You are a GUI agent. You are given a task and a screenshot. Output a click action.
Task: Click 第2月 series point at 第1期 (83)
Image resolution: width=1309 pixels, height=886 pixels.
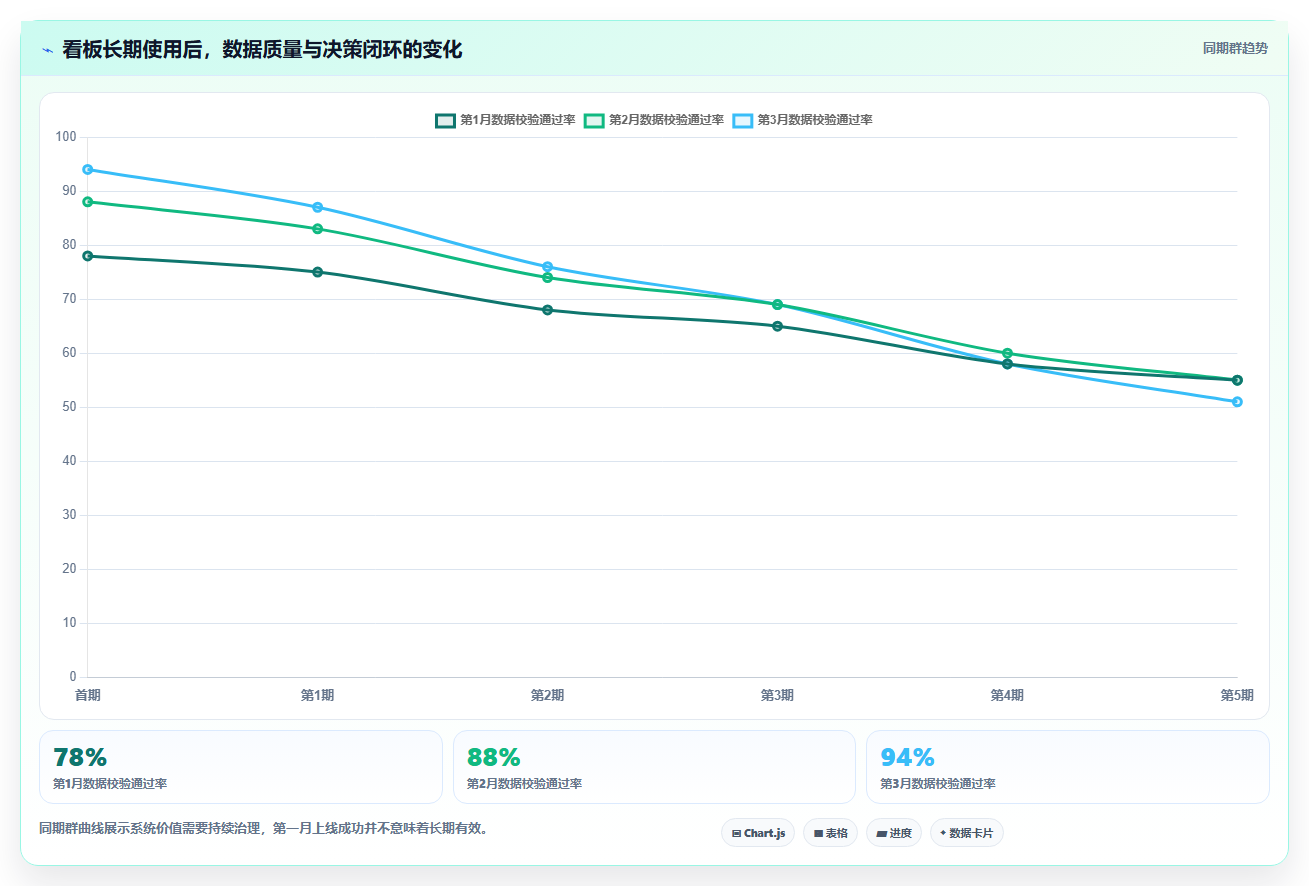click(x=318, y=229)
